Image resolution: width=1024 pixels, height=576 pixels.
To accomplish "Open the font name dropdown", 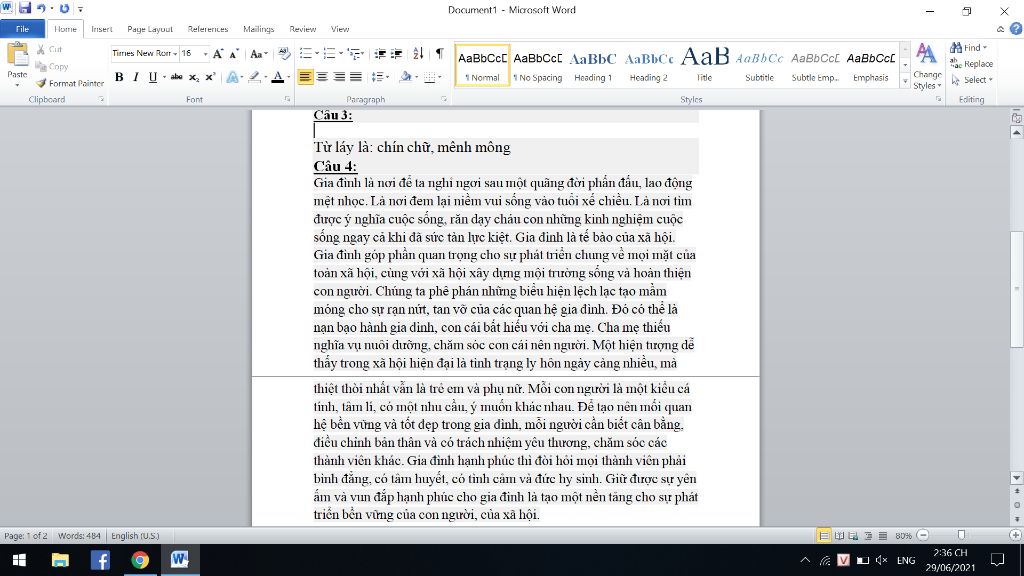I will [175, 54].
